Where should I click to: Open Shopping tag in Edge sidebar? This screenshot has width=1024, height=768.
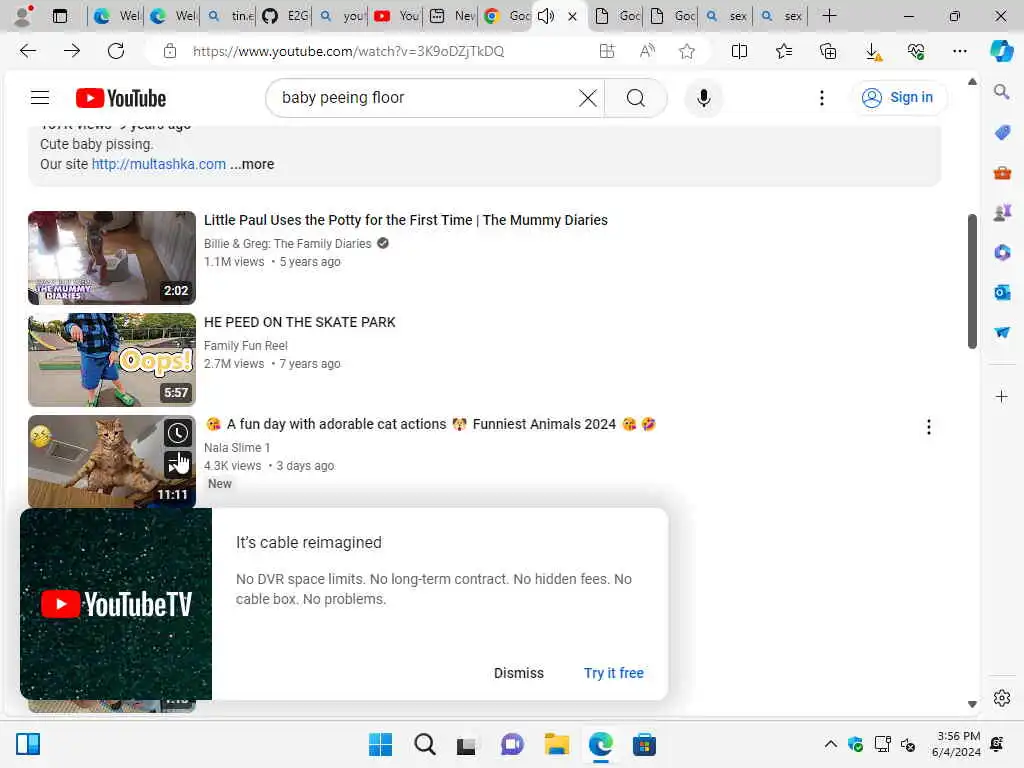(1002, 133)
